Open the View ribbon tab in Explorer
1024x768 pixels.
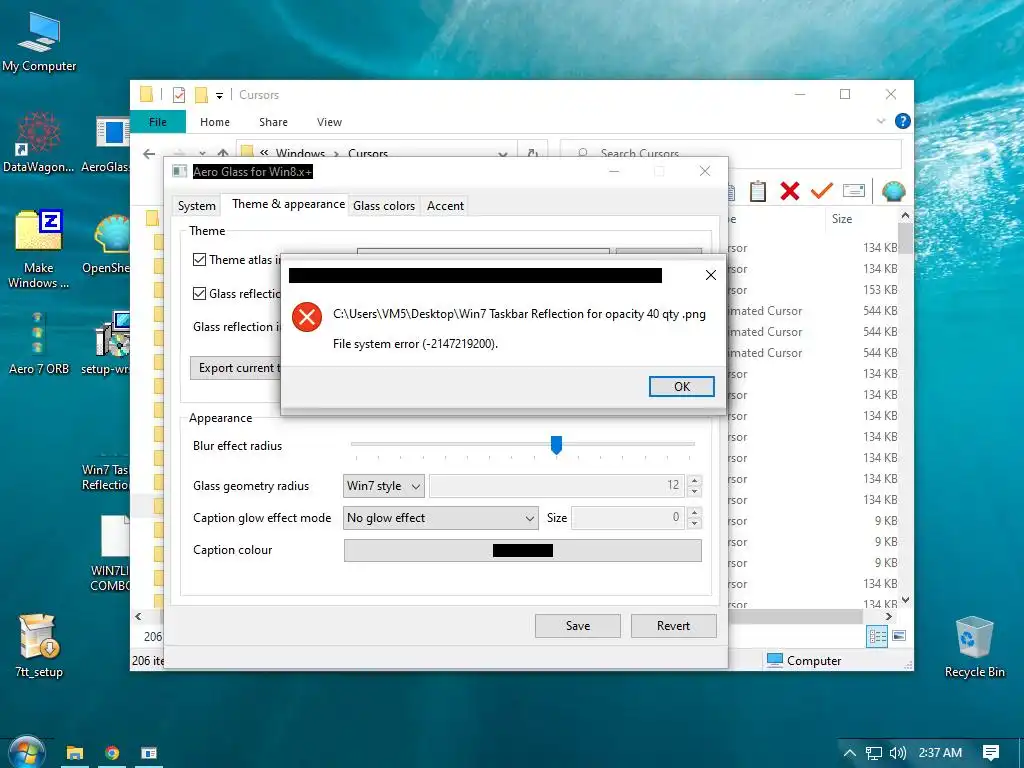point(329,122)
